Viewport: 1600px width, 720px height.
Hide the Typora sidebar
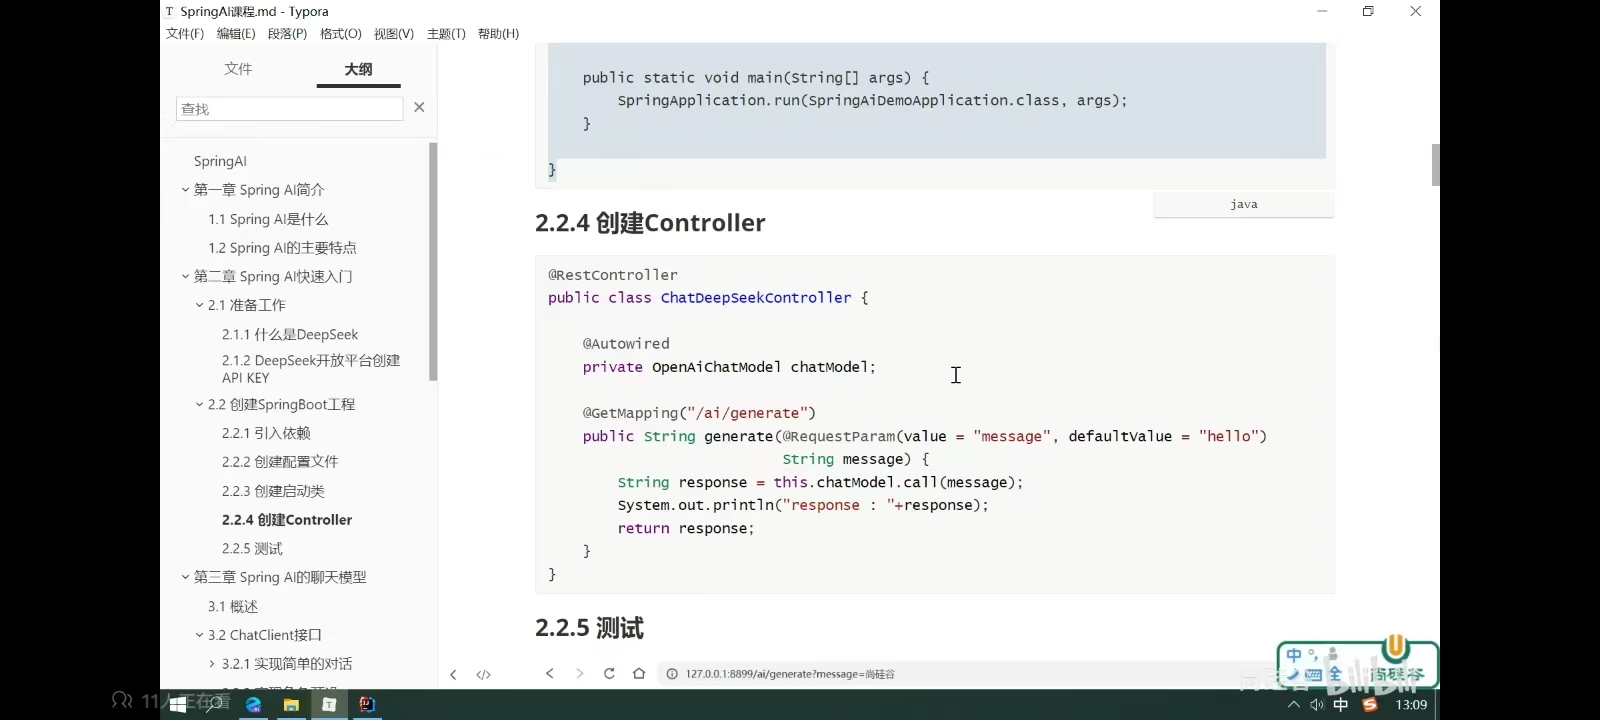pos(453,675)
